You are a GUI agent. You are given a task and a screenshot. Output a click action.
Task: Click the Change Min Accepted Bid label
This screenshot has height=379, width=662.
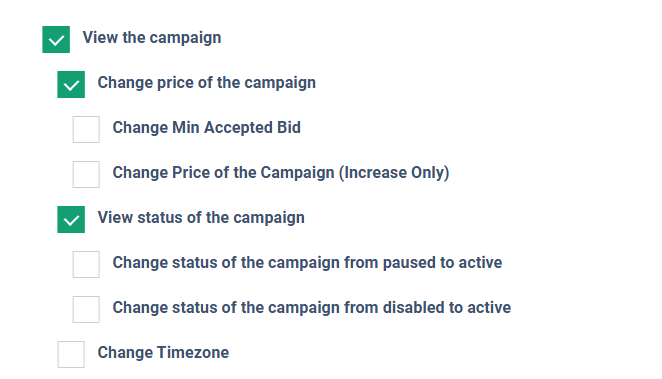207,127
